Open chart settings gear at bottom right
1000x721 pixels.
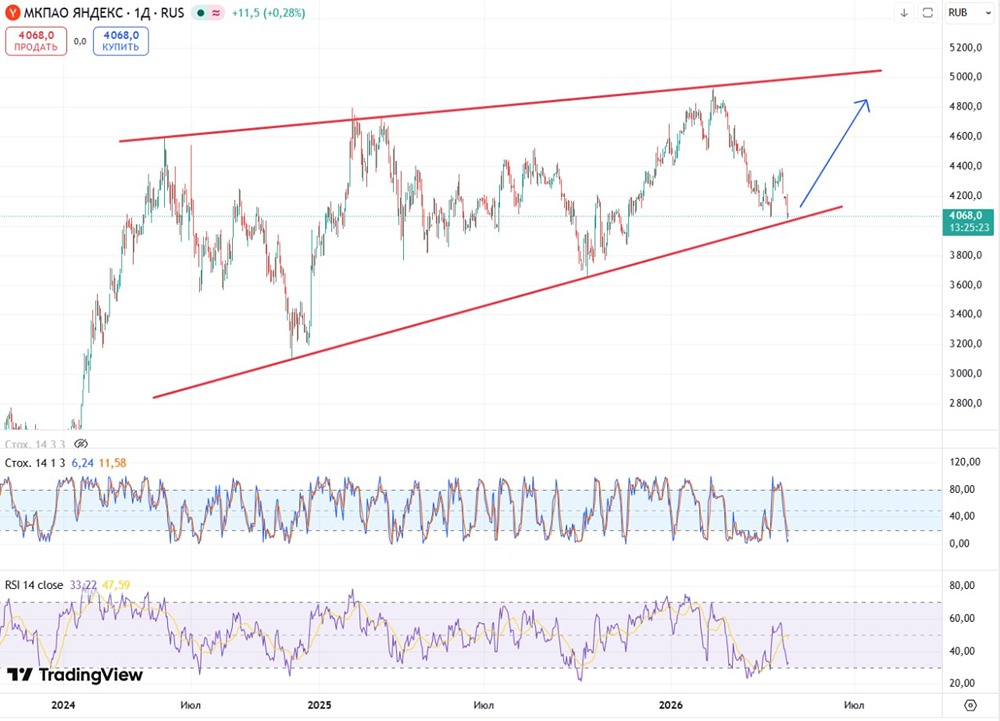(970, 705)
